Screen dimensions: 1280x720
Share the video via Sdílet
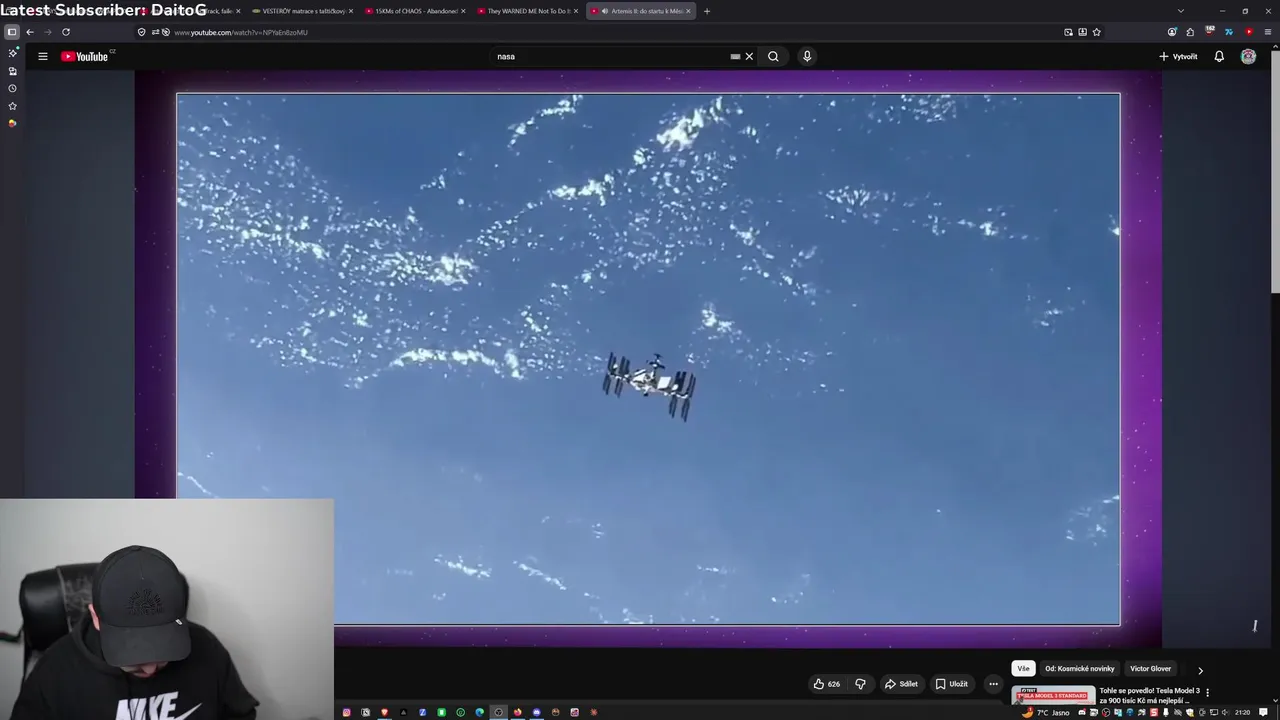tap(901, 684)
